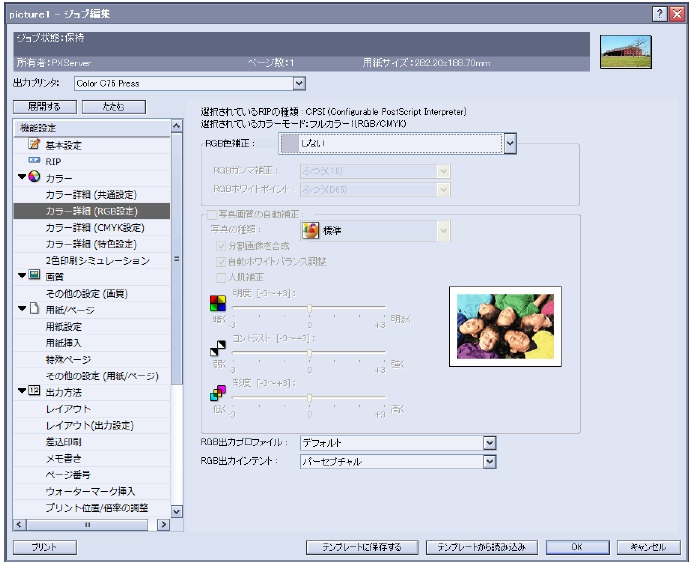Select カラー詳細 (CMYK設定) in the tree
The image size is (692, 565).
pos(90,227)
